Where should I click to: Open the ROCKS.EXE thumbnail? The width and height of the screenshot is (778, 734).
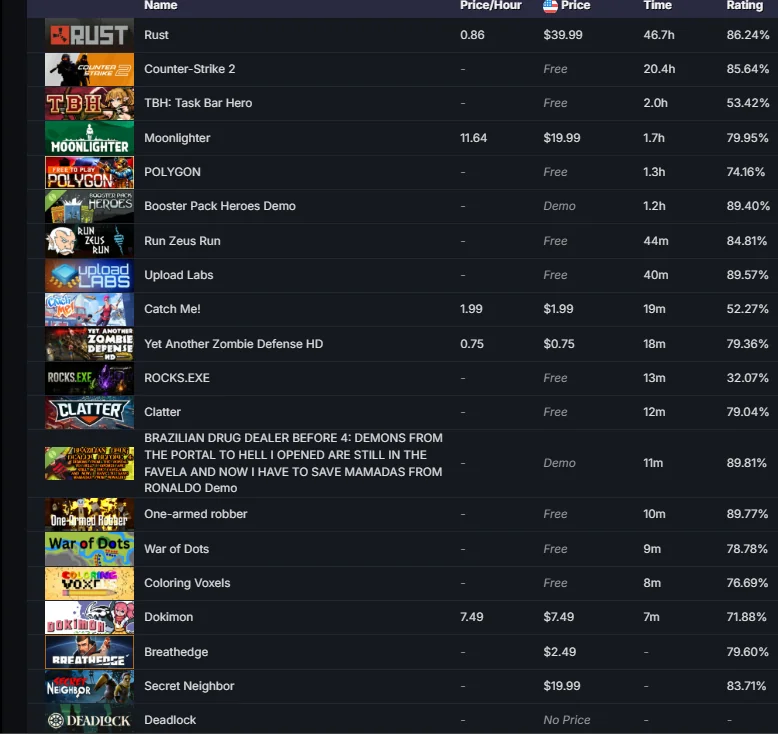89,378
